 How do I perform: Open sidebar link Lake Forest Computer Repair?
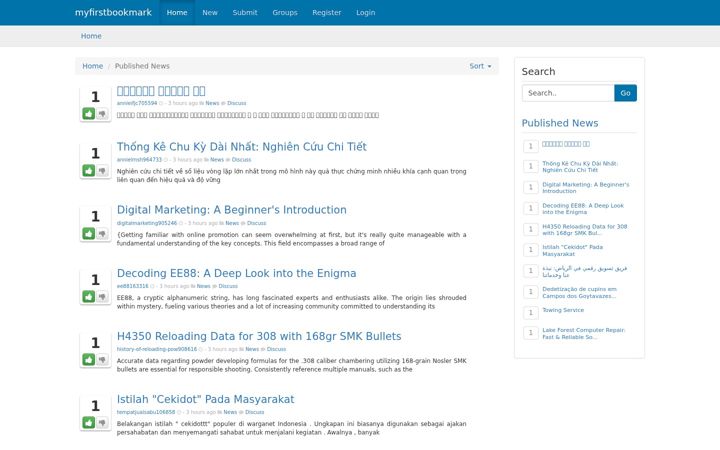click(x=583, y=333)
